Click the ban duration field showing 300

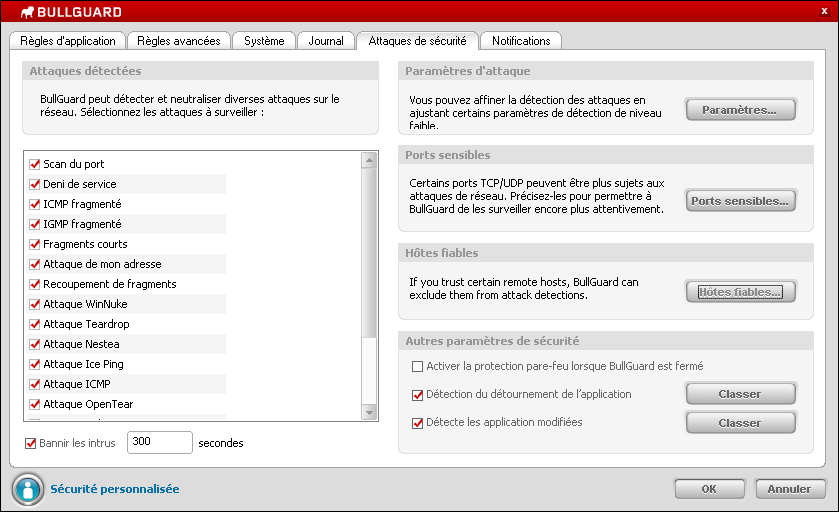click(x=159, y=442)
